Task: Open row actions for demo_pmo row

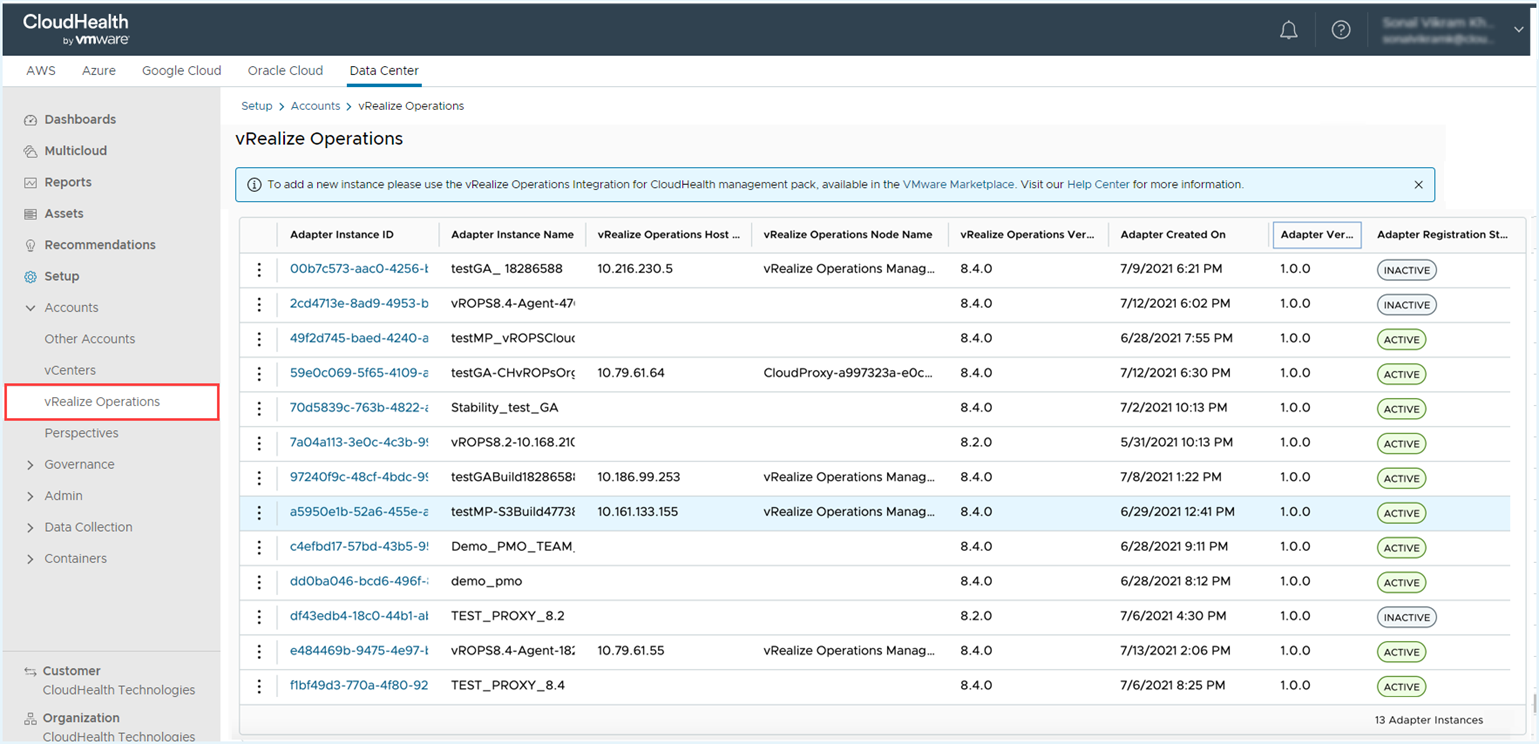Action: (259, 581)
